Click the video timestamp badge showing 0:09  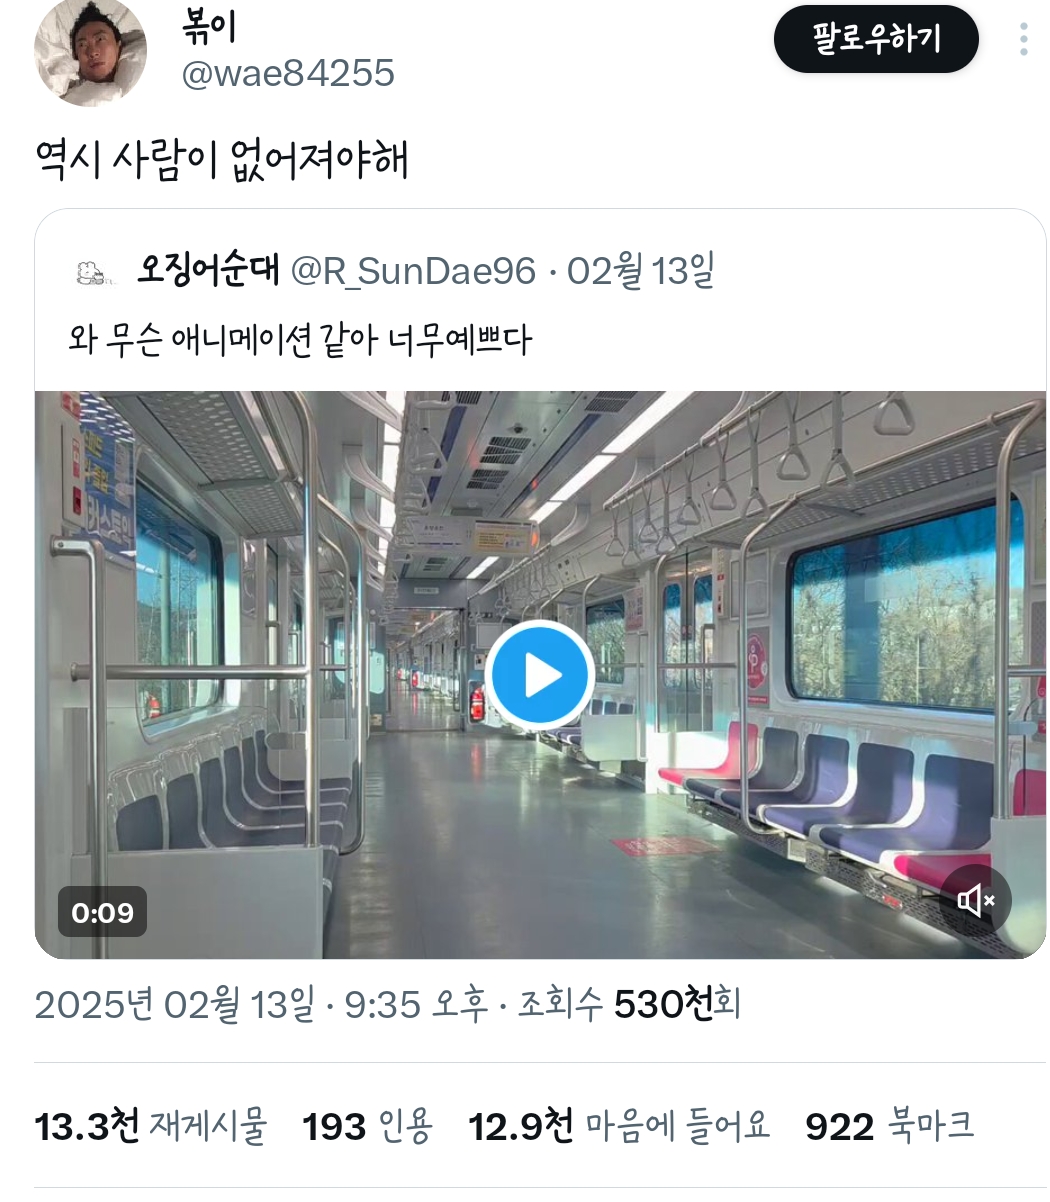pyautogui.click(x=101, y=910)
